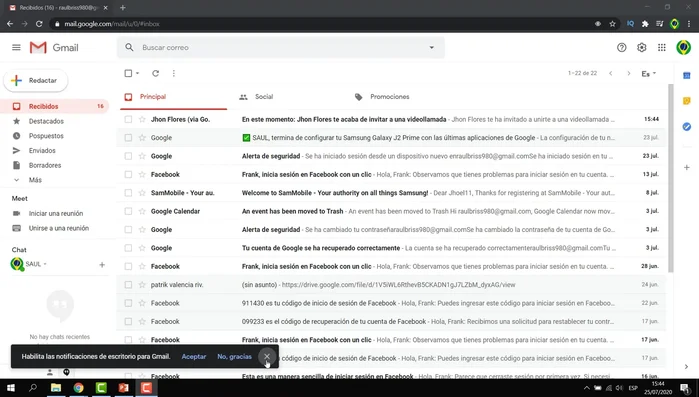The height and width of the screenshot is (397, 699).
Task: Hide the side panel chevron
Action: click(687, 367)
